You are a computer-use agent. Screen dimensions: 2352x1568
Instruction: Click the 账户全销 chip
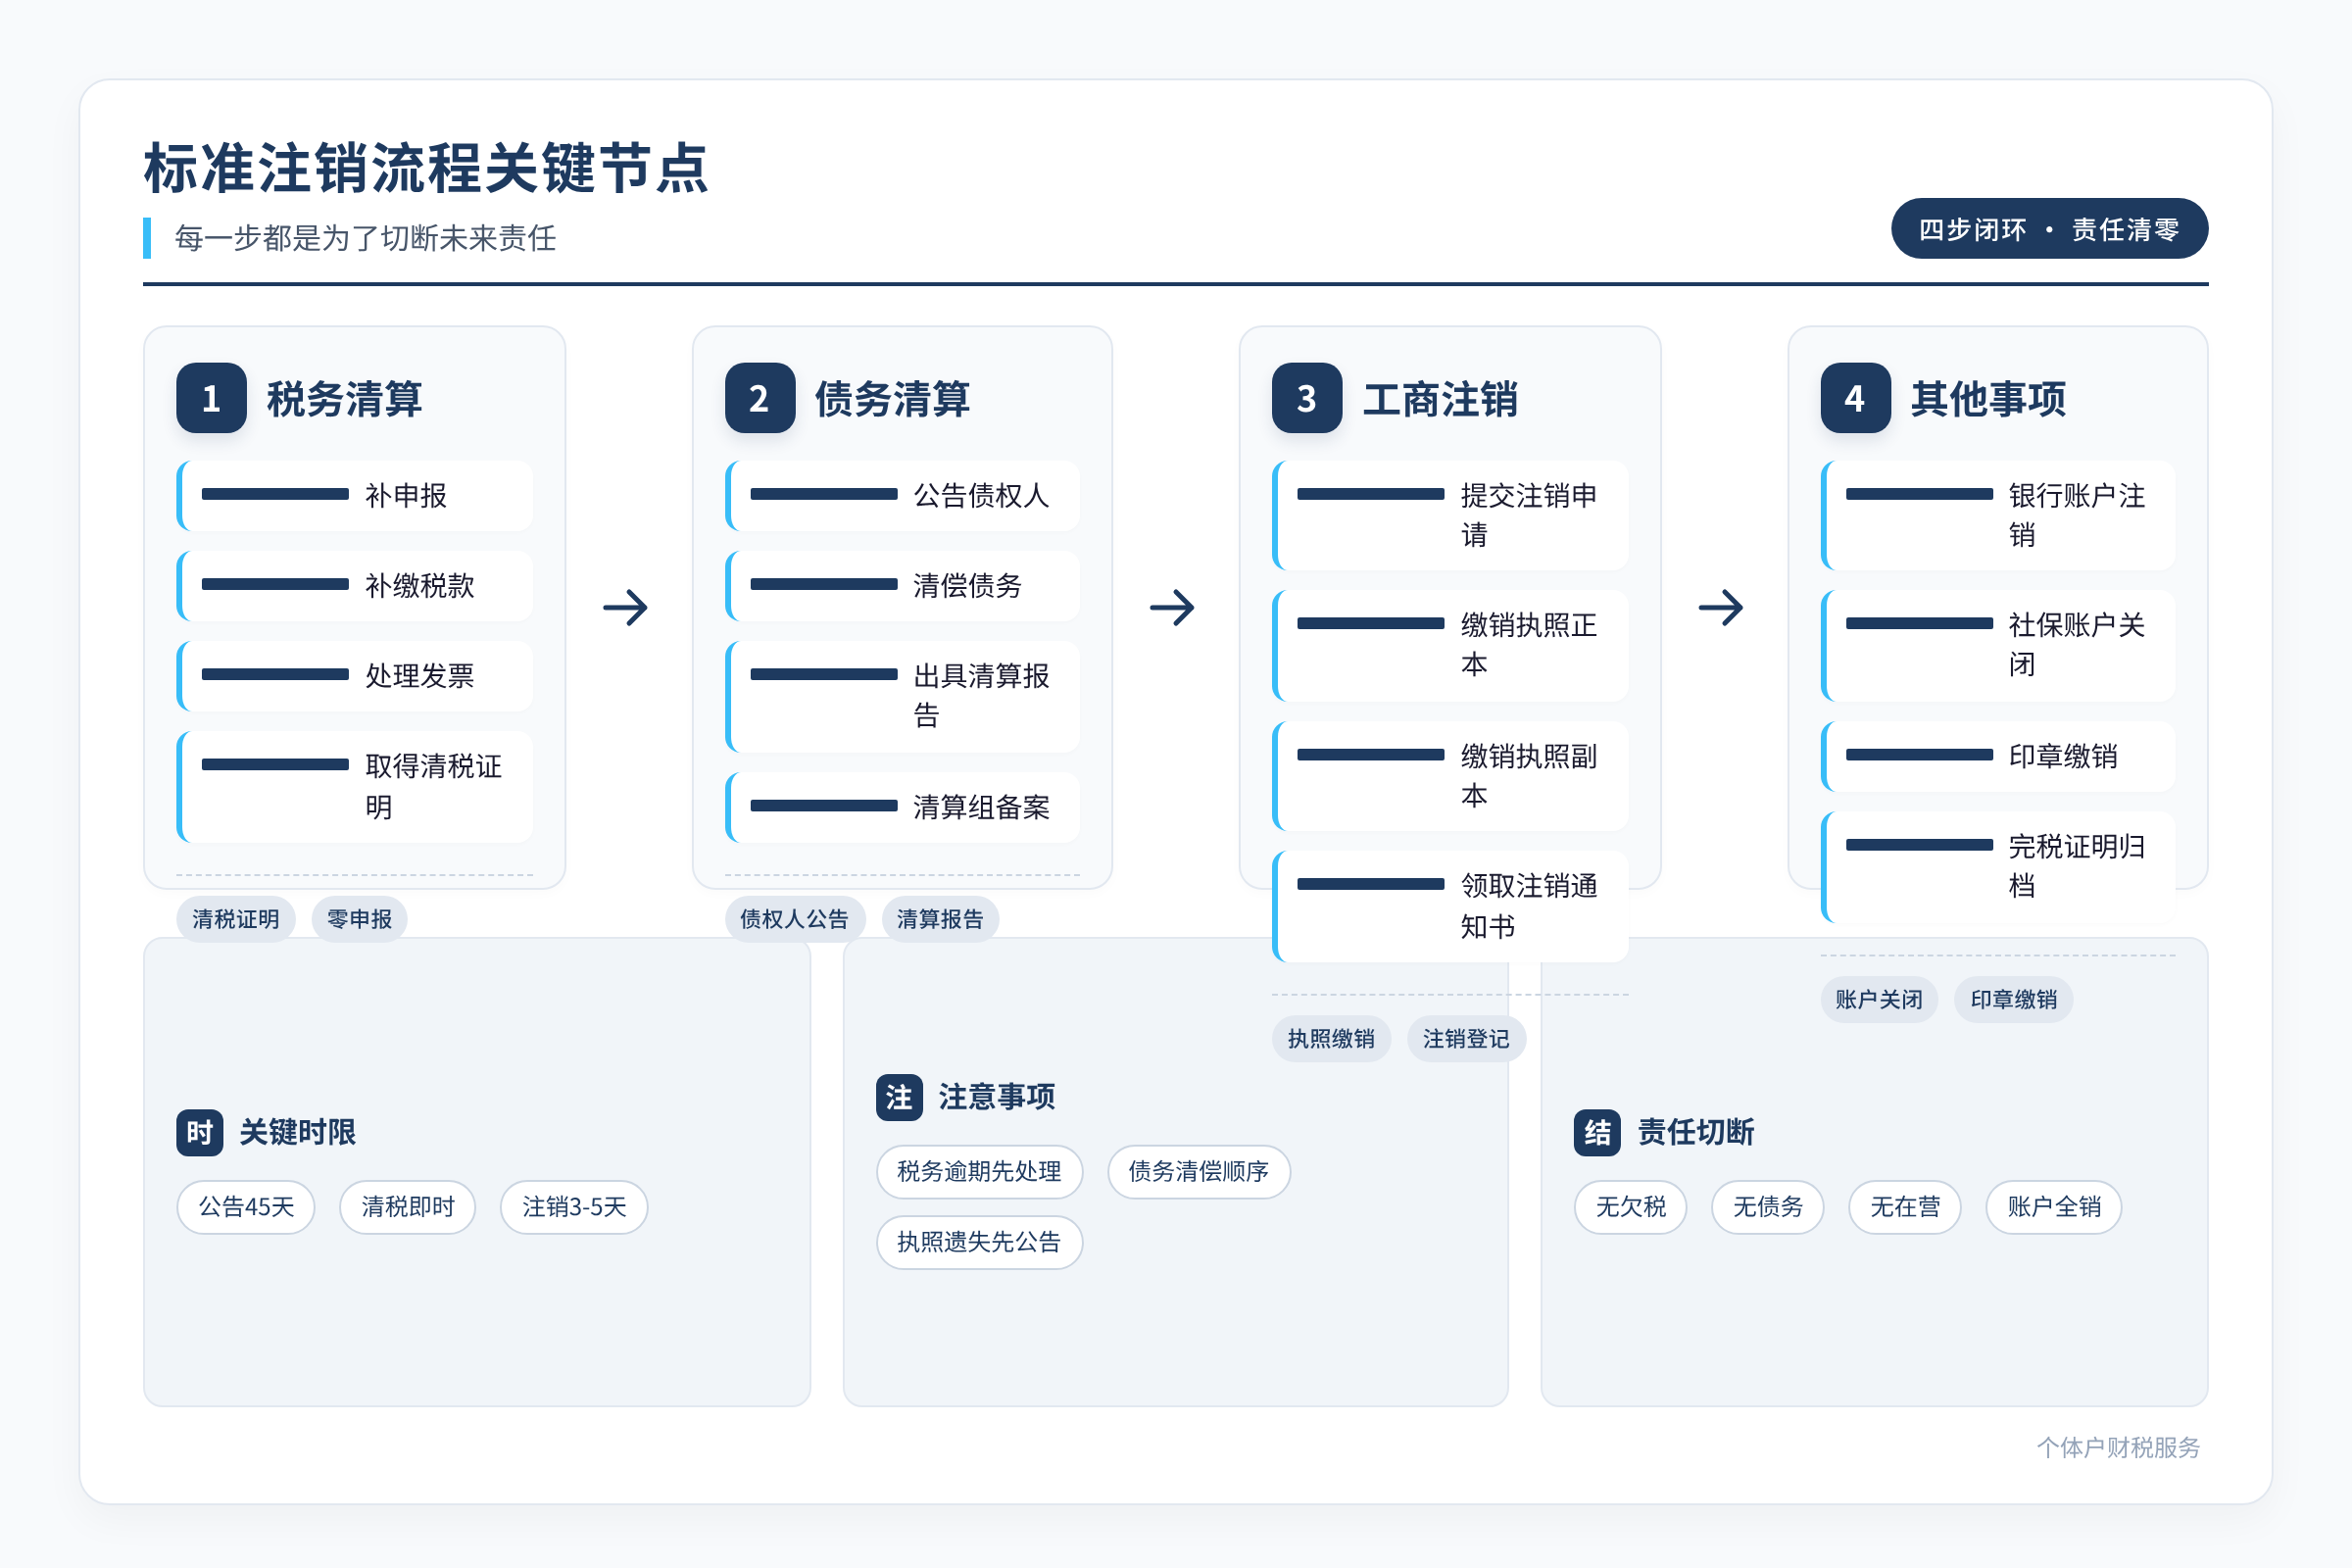[x=2054, y=1207]
